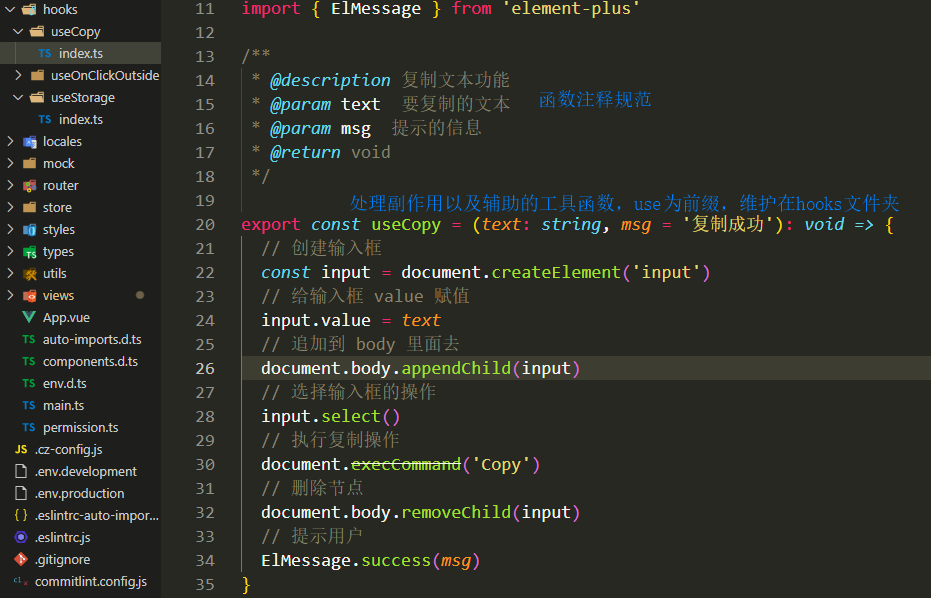
Task: Click the store folder icon
Action: point(29,207)
